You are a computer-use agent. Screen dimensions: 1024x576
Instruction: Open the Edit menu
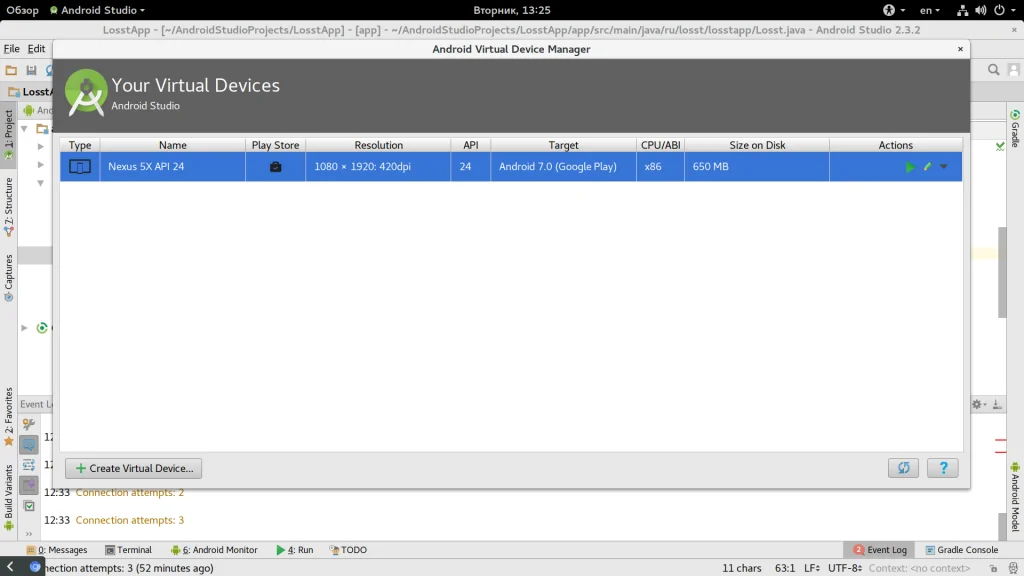tap(36, 49)
